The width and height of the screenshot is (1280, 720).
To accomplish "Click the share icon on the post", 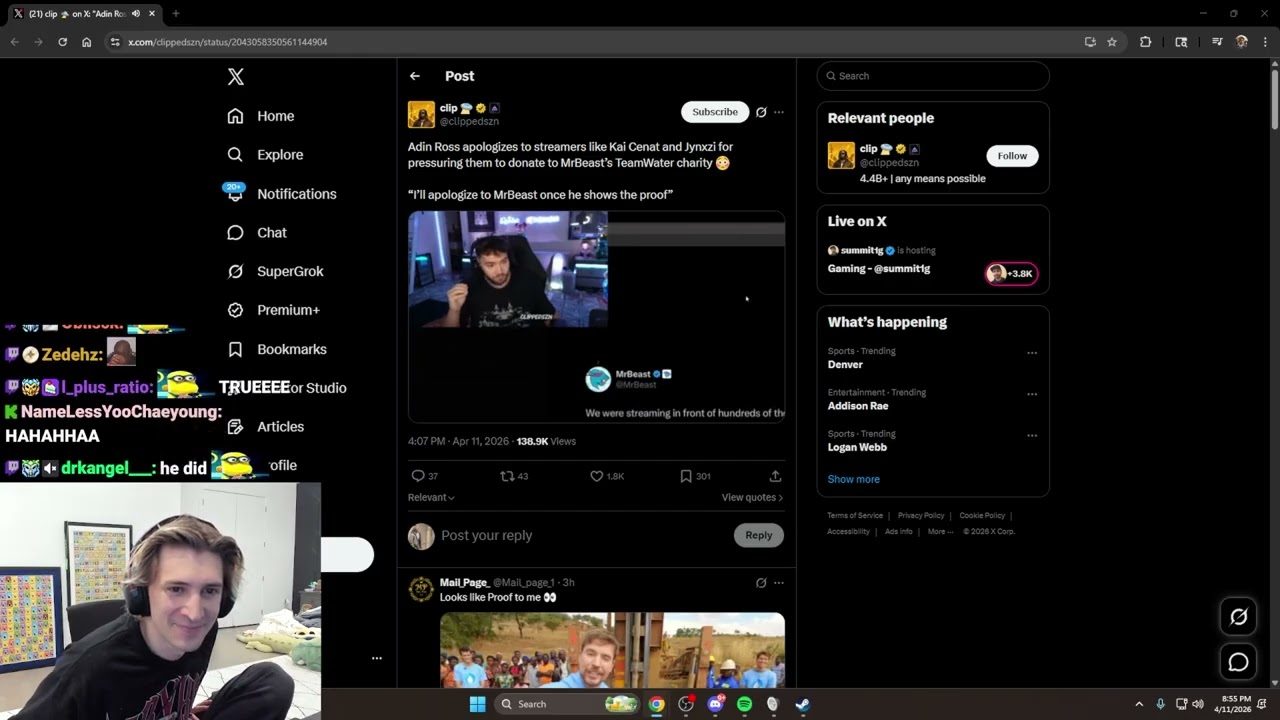I will coord(775,476).
